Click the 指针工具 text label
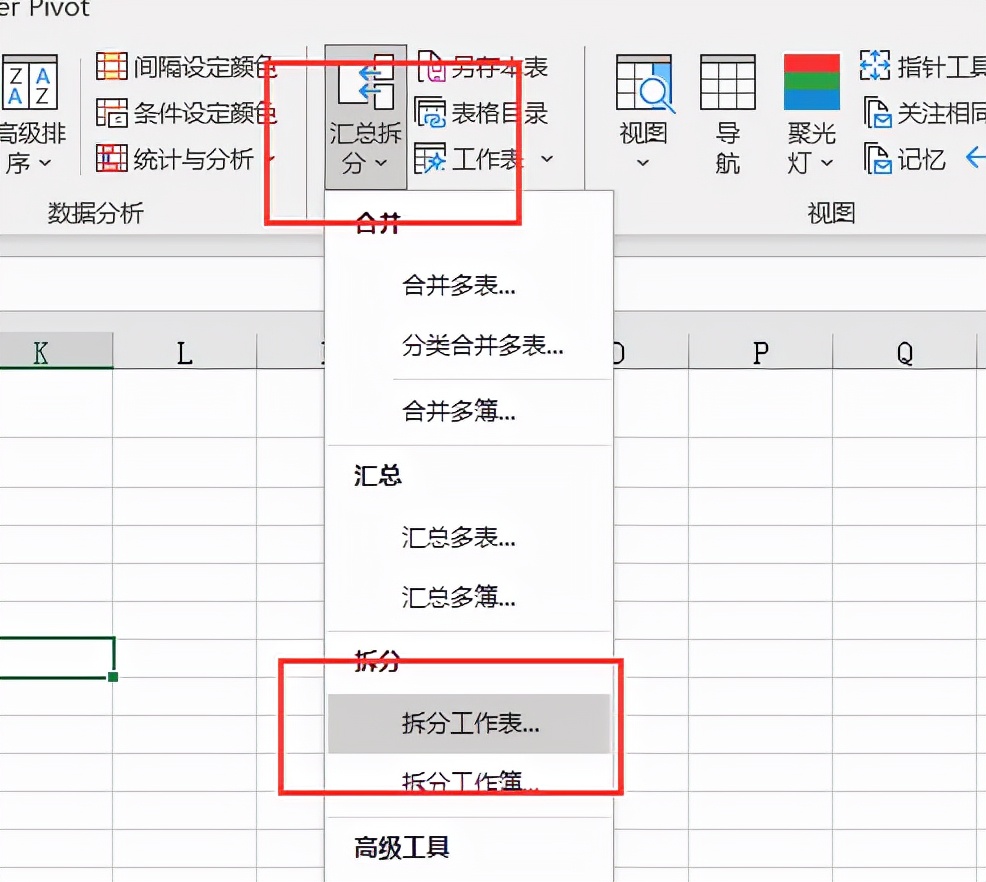The height and width of the screenshot is (882, 986). tap(941, 66)
